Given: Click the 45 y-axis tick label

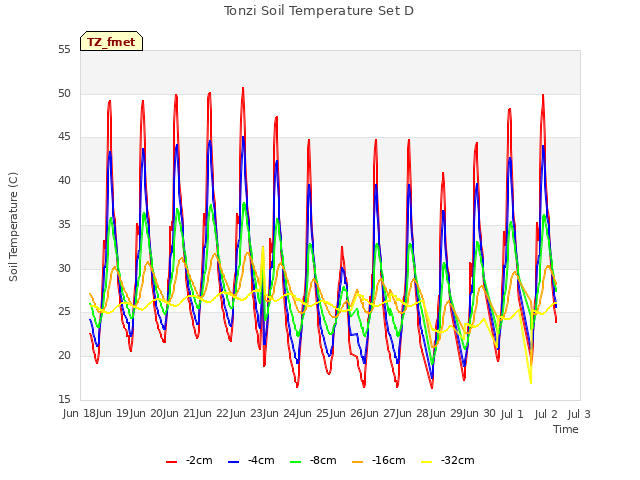Looking at the screenshot, I should pyautogui.click(x=64, y=137).
